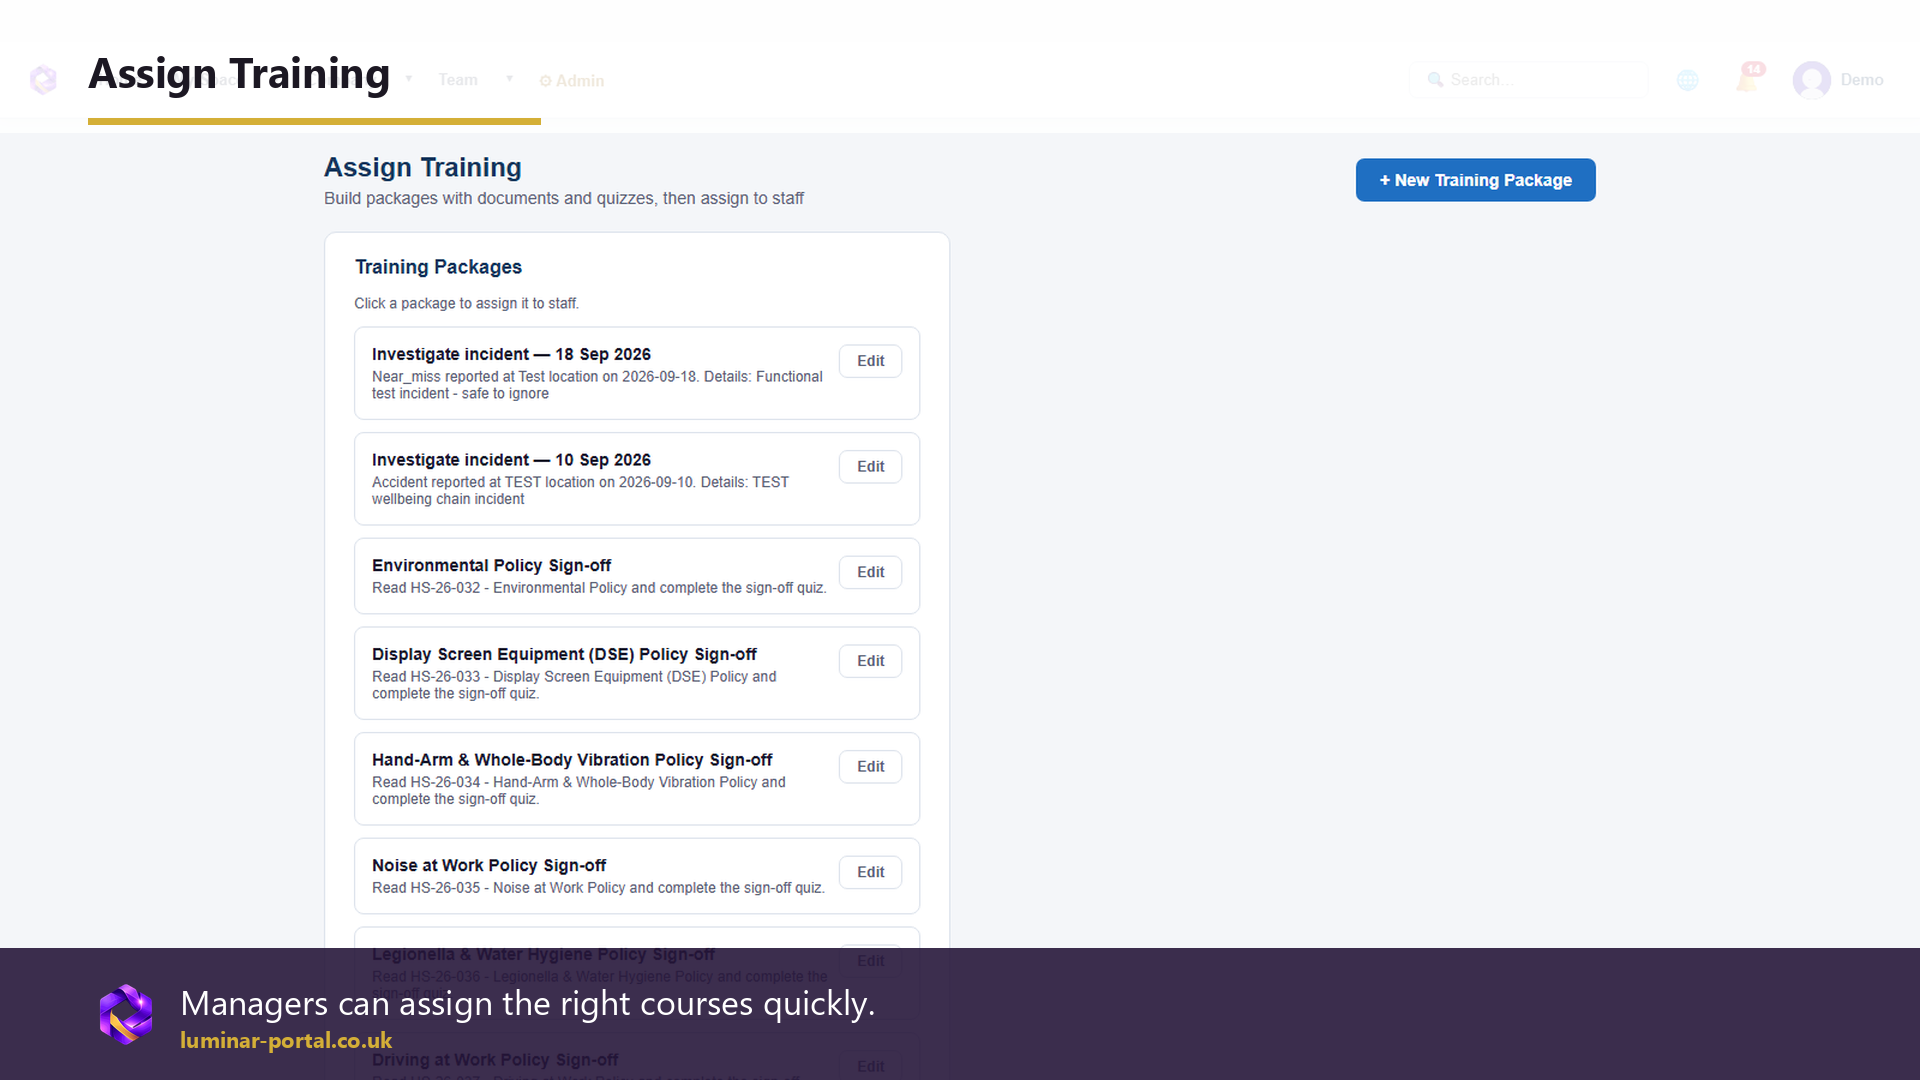
Task: Open the Team navigation menu
Action: pyautogui.click(x=458, y=80)
